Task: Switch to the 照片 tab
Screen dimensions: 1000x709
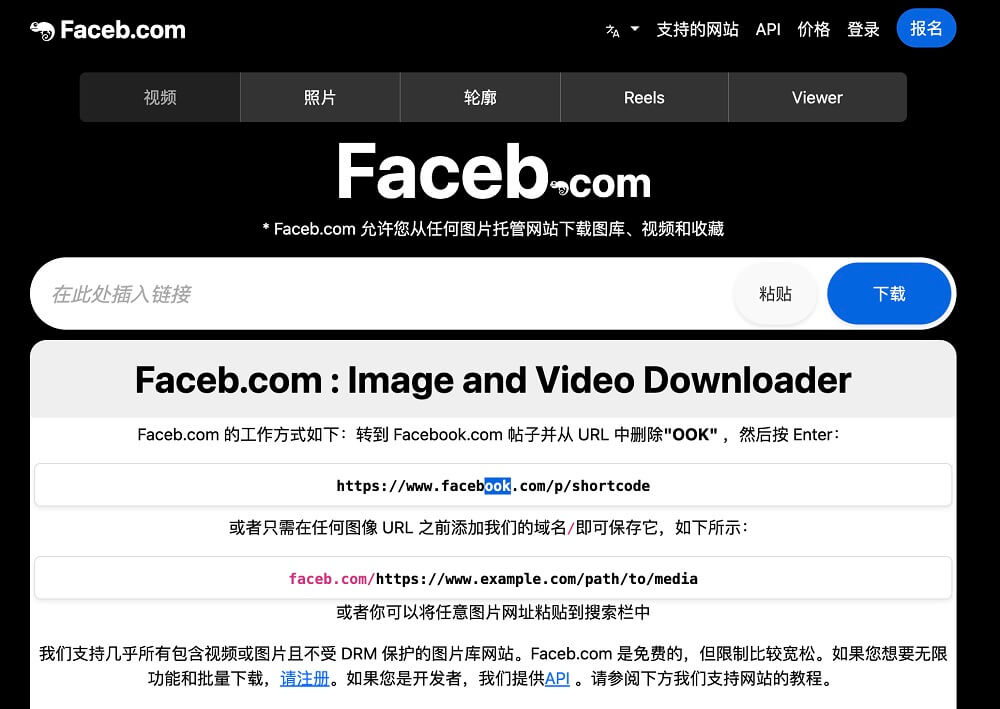Action: [x=320, y=97]
